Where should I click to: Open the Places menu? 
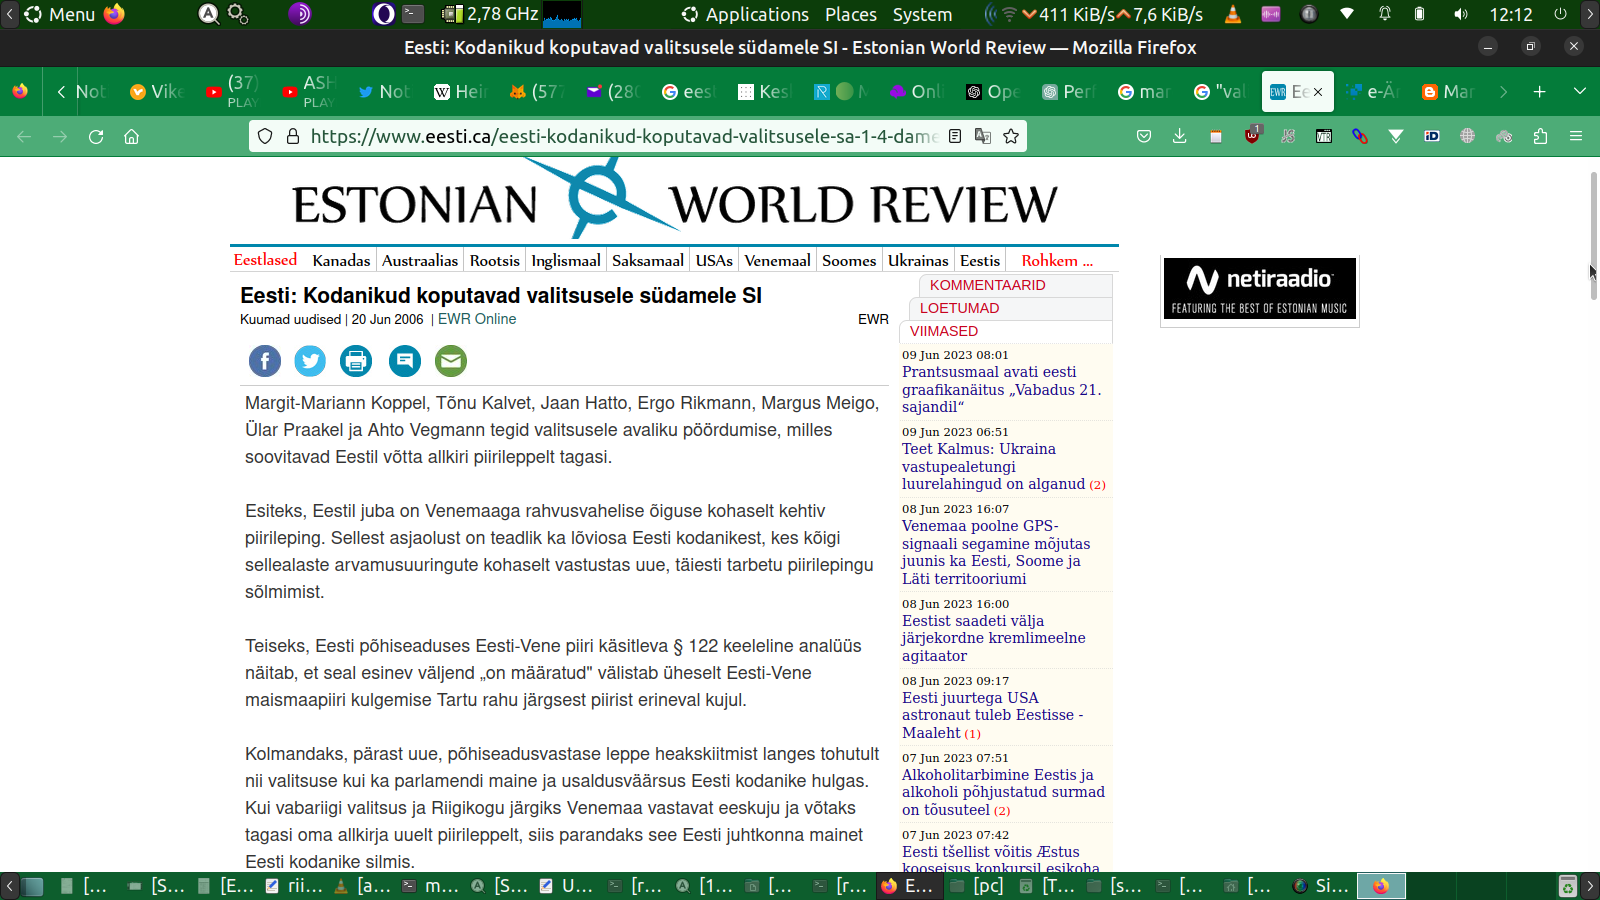click(x=851, y=14)
